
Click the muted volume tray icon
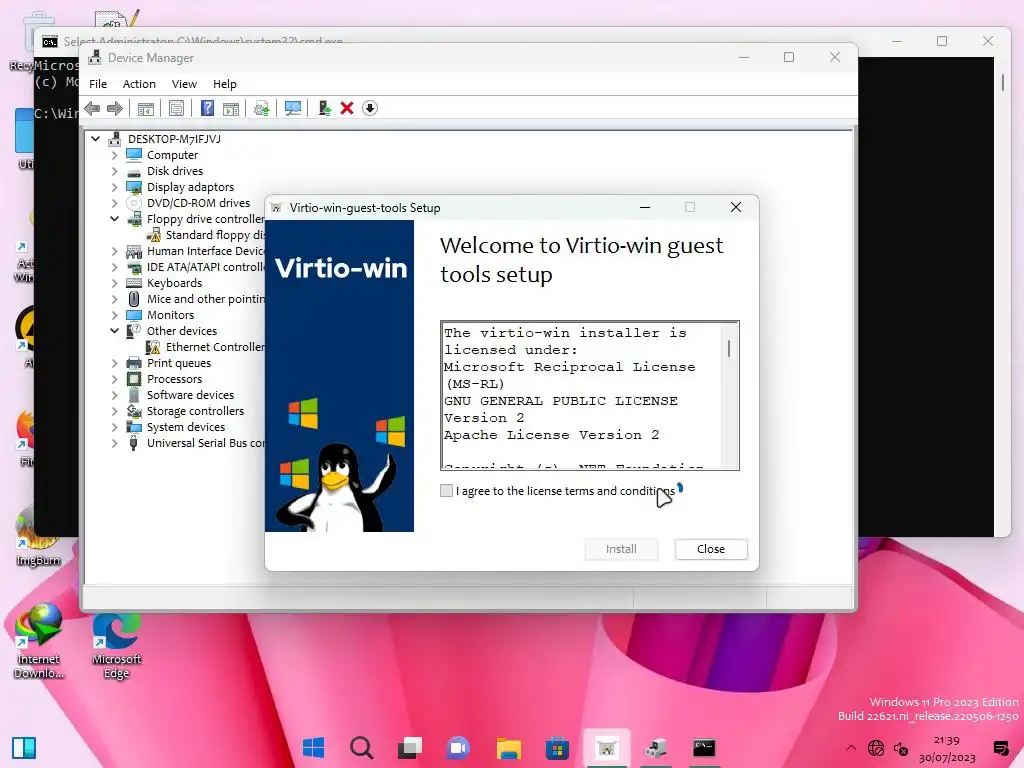[901, 748]
